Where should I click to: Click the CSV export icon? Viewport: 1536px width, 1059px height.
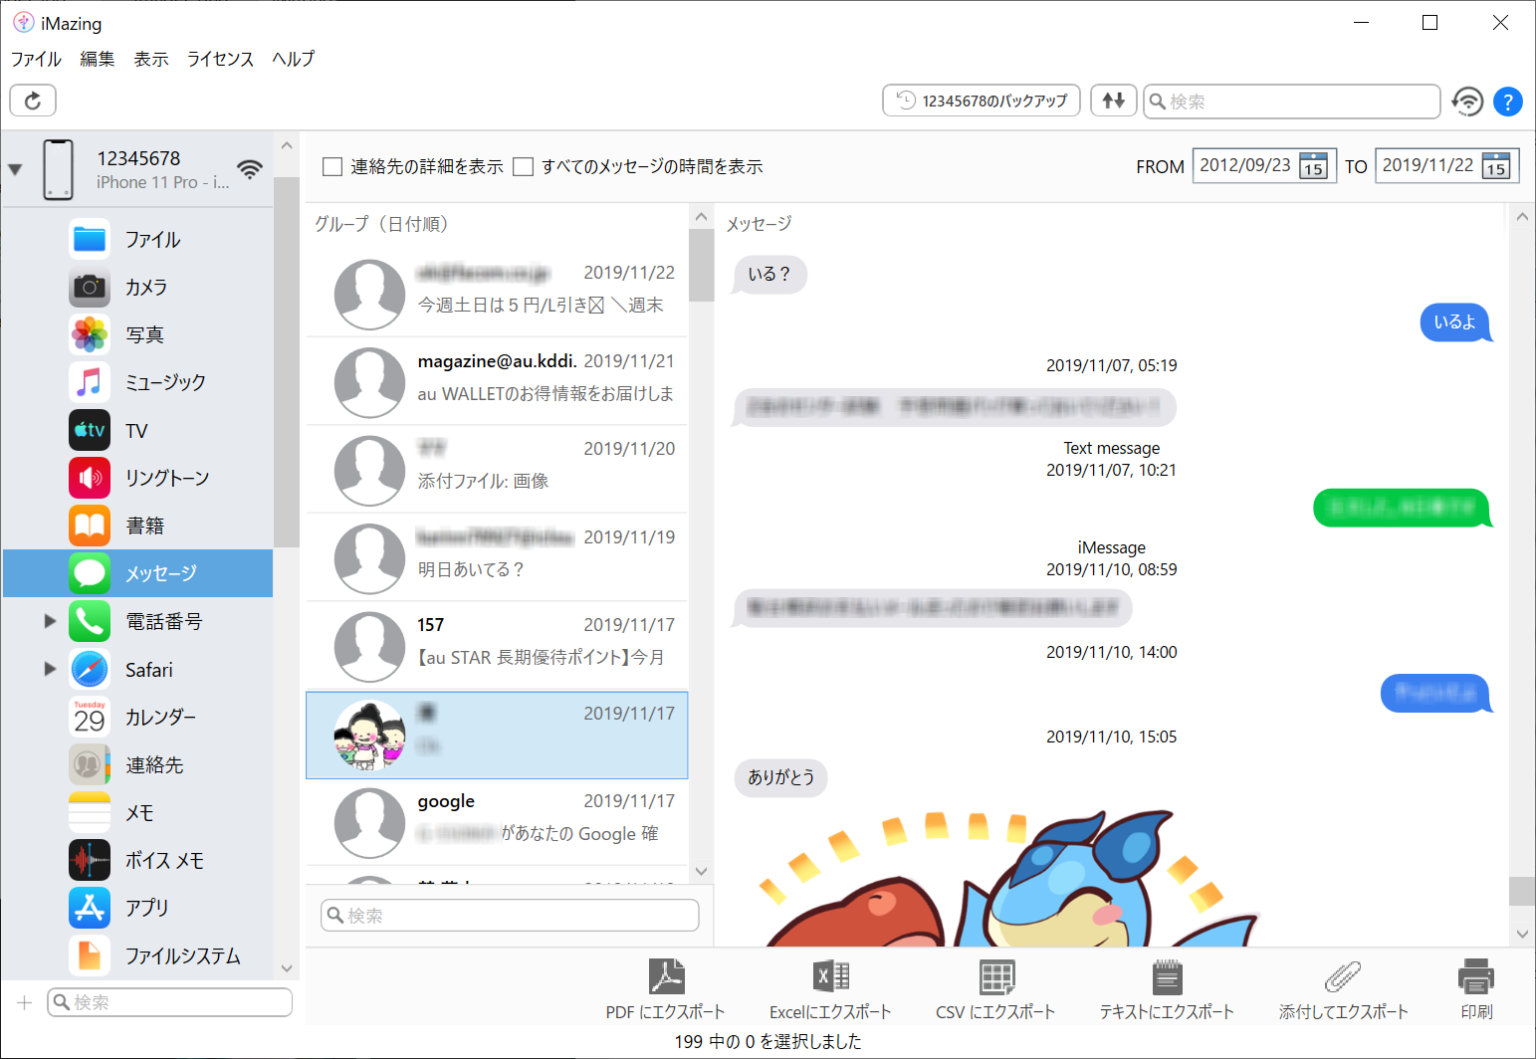[996, 977]
